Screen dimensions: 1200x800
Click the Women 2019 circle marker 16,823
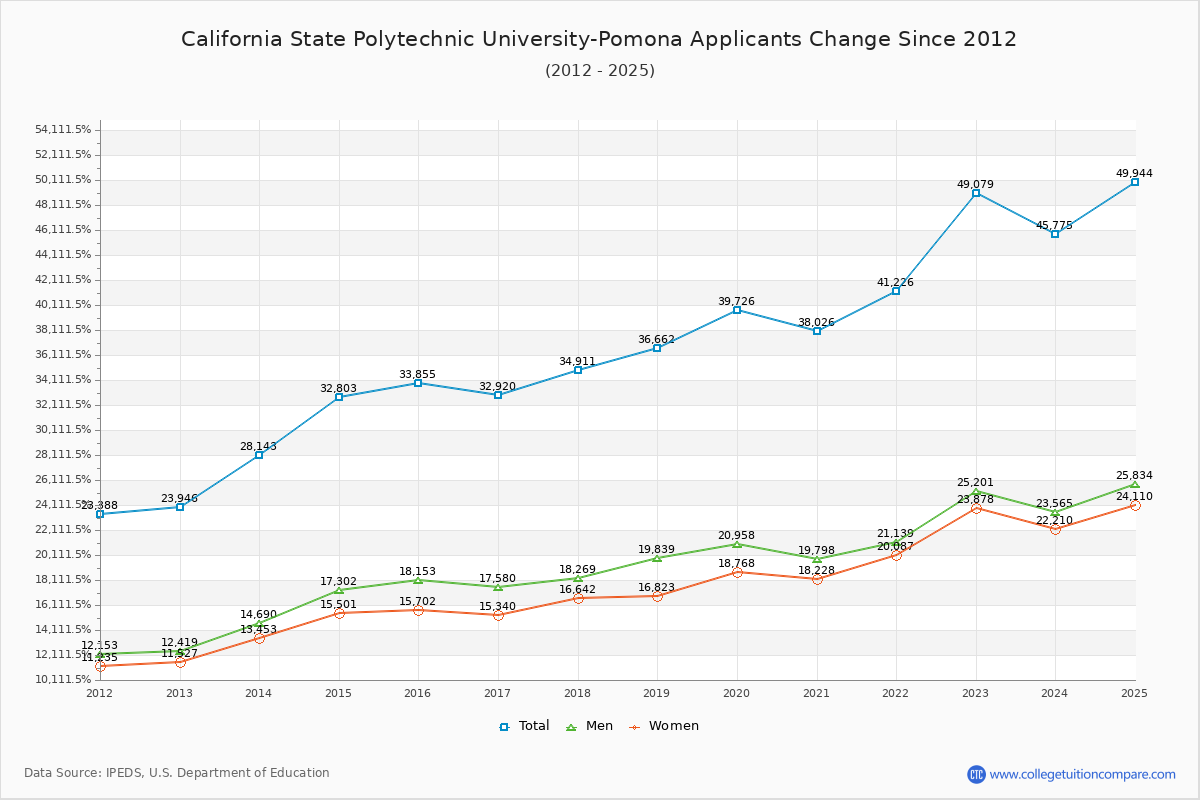pyautogui.click(x=657, y=596)
